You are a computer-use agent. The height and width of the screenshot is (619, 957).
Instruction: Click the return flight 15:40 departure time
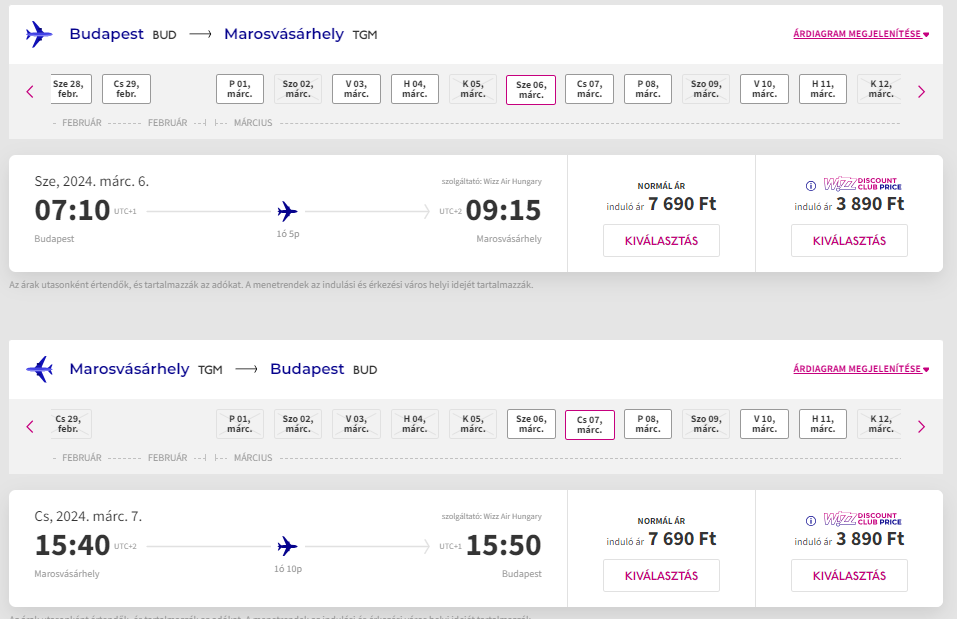coord(72,545)
